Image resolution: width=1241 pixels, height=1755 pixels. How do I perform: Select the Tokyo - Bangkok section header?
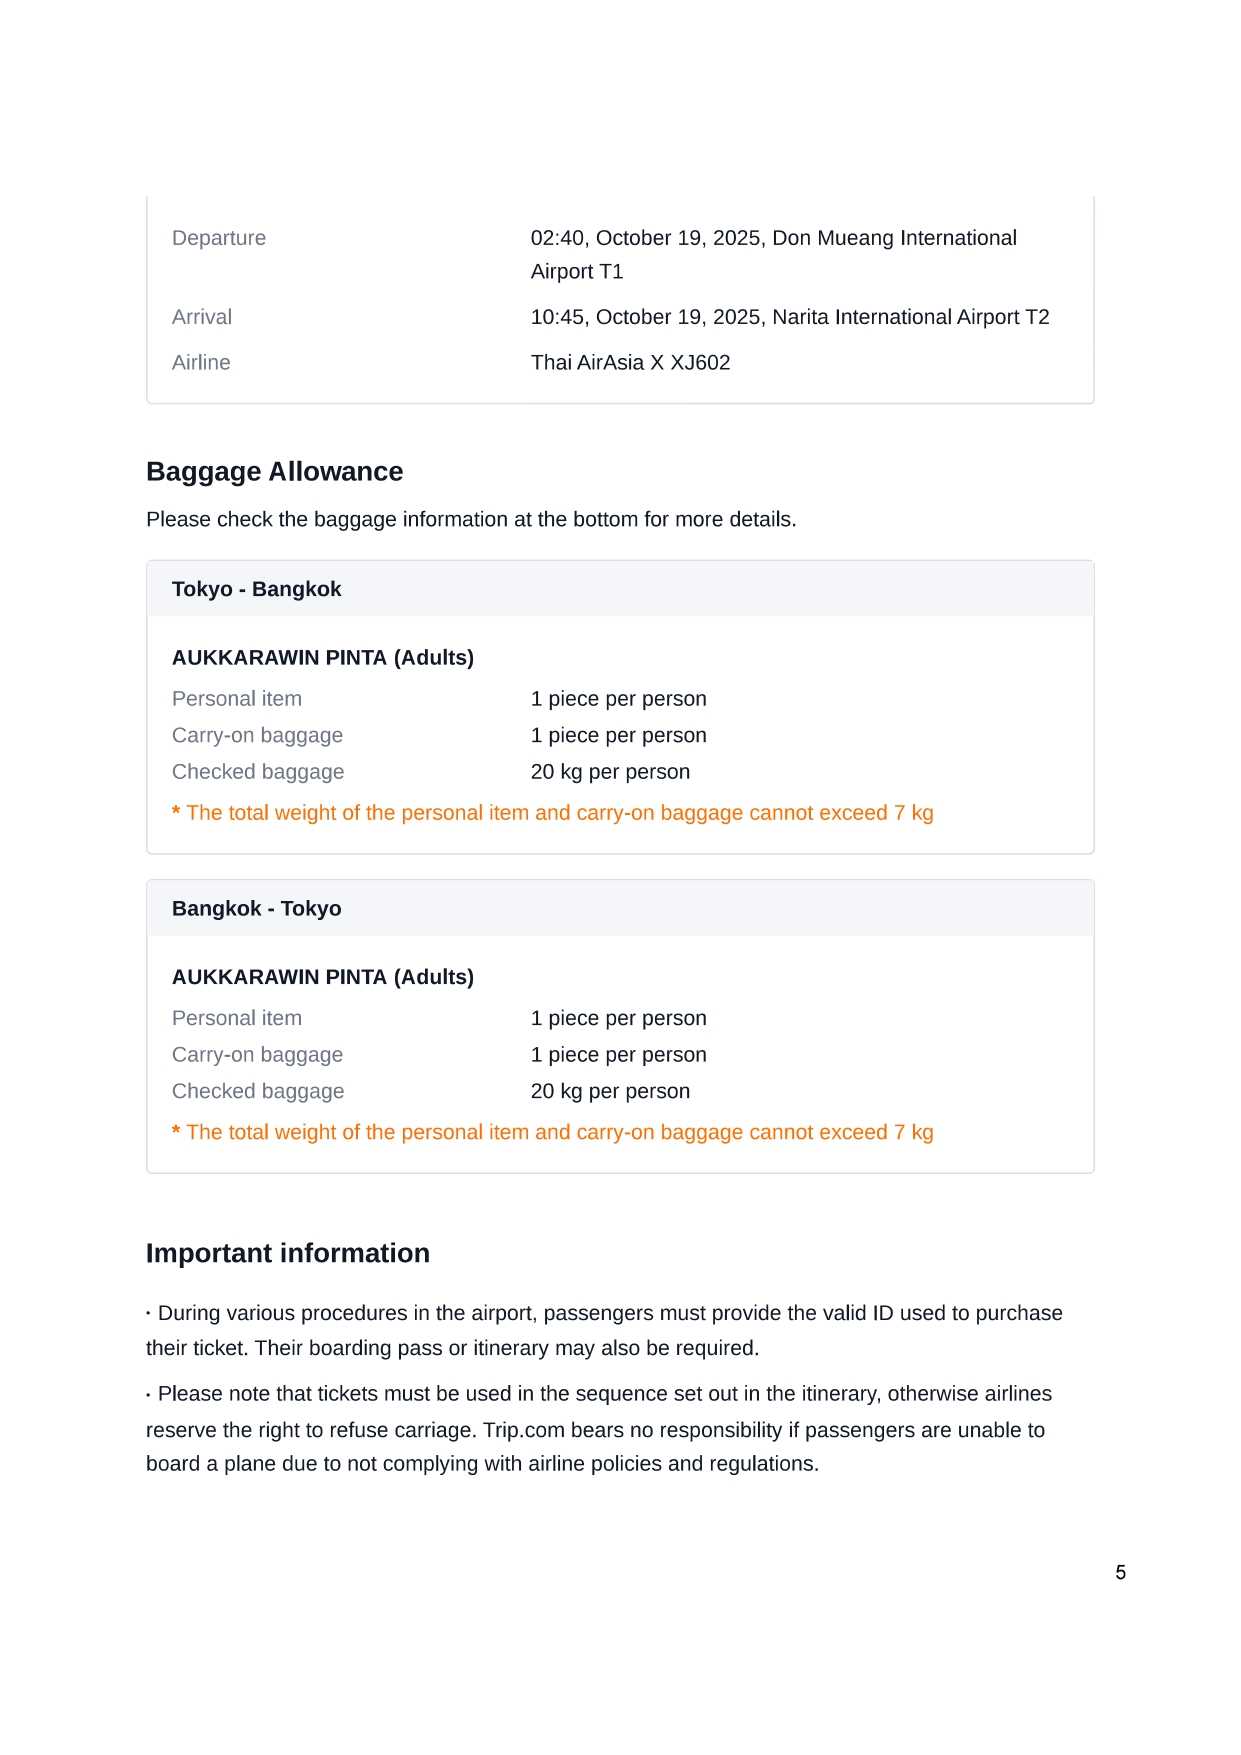[256, 589]
